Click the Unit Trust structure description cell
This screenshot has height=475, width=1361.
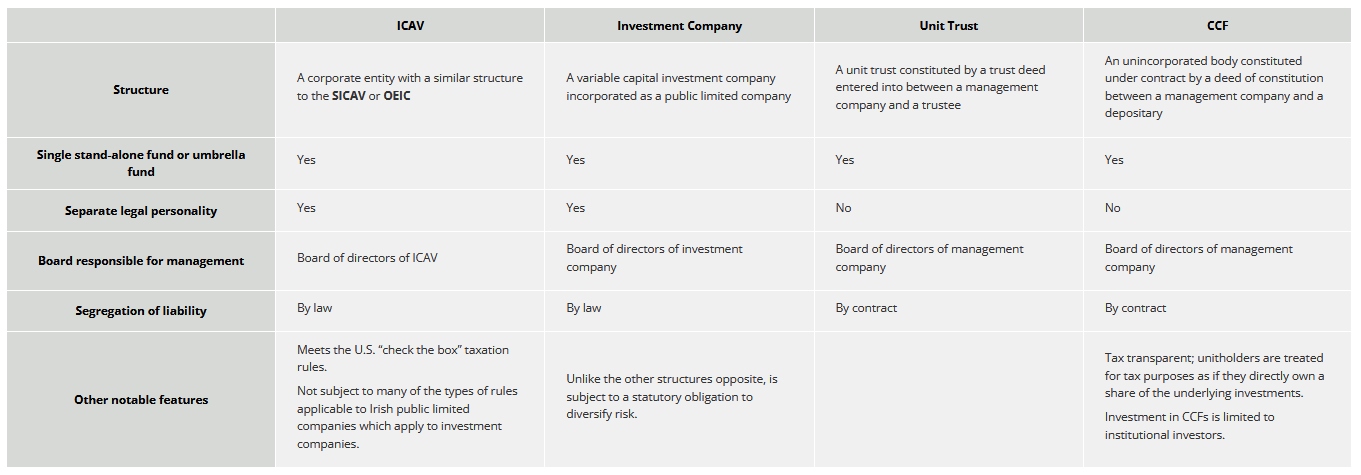click(940, 87)
